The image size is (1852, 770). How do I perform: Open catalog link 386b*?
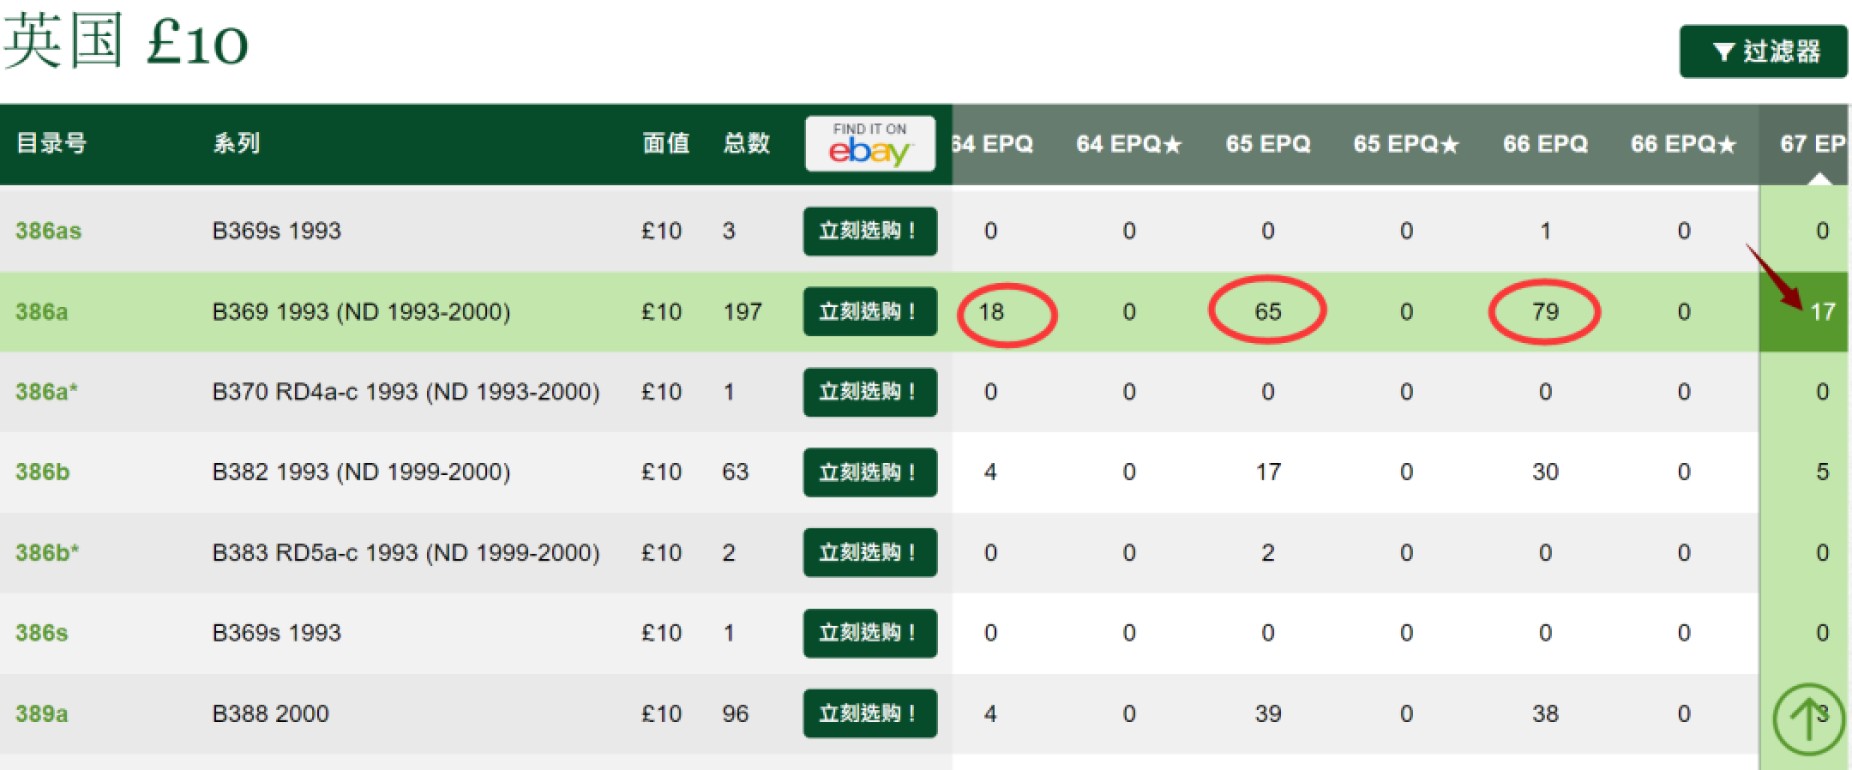click(47, 553)
